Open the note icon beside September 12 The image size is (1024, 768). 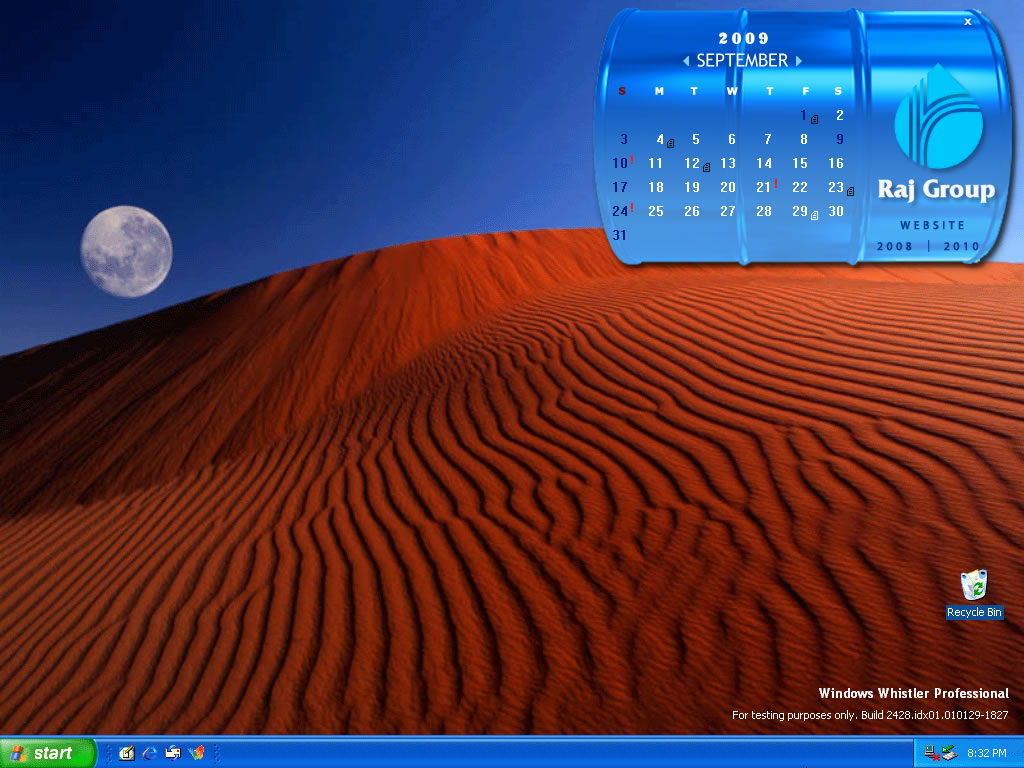[707, 167]
